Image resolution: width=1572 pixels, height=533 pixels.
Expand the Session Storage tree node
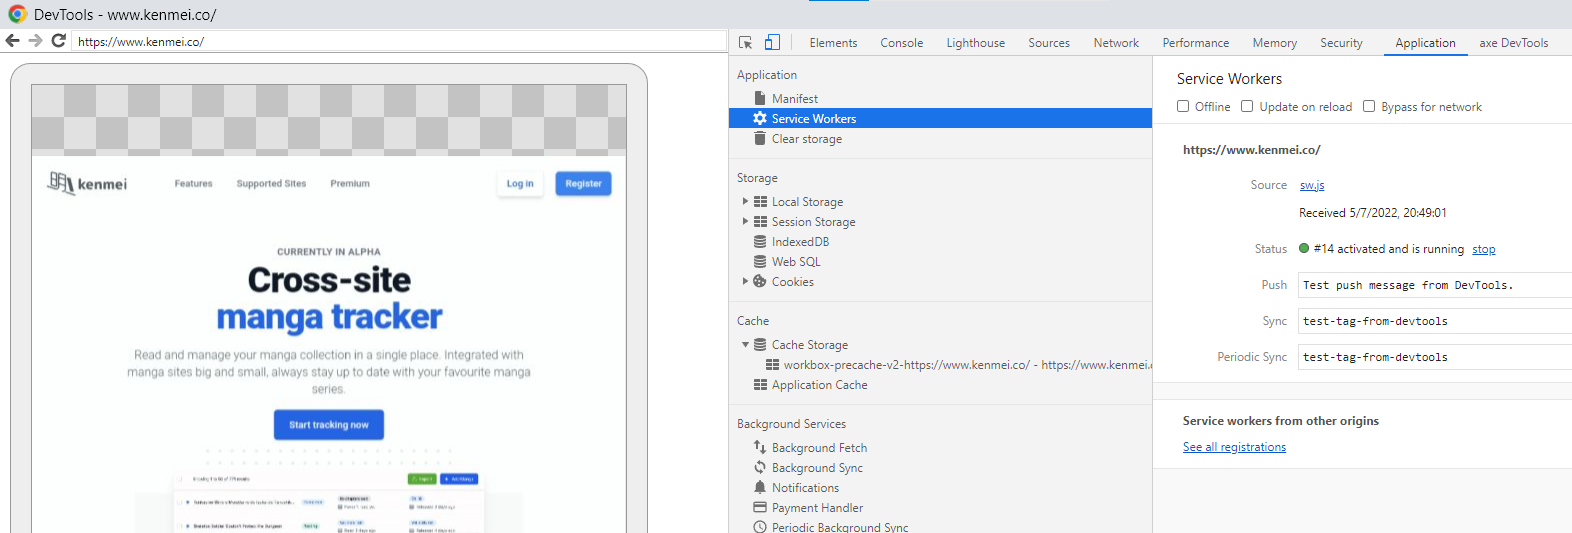pos(745,221)
